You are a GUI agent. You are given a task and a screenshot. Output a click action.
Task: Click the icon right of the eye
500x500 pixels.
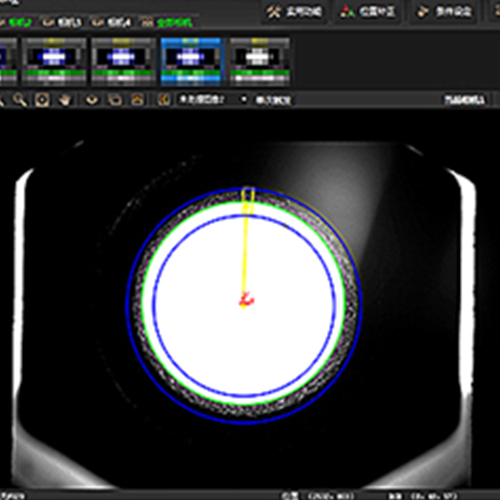pyautogui.click(x=115, y=99)
